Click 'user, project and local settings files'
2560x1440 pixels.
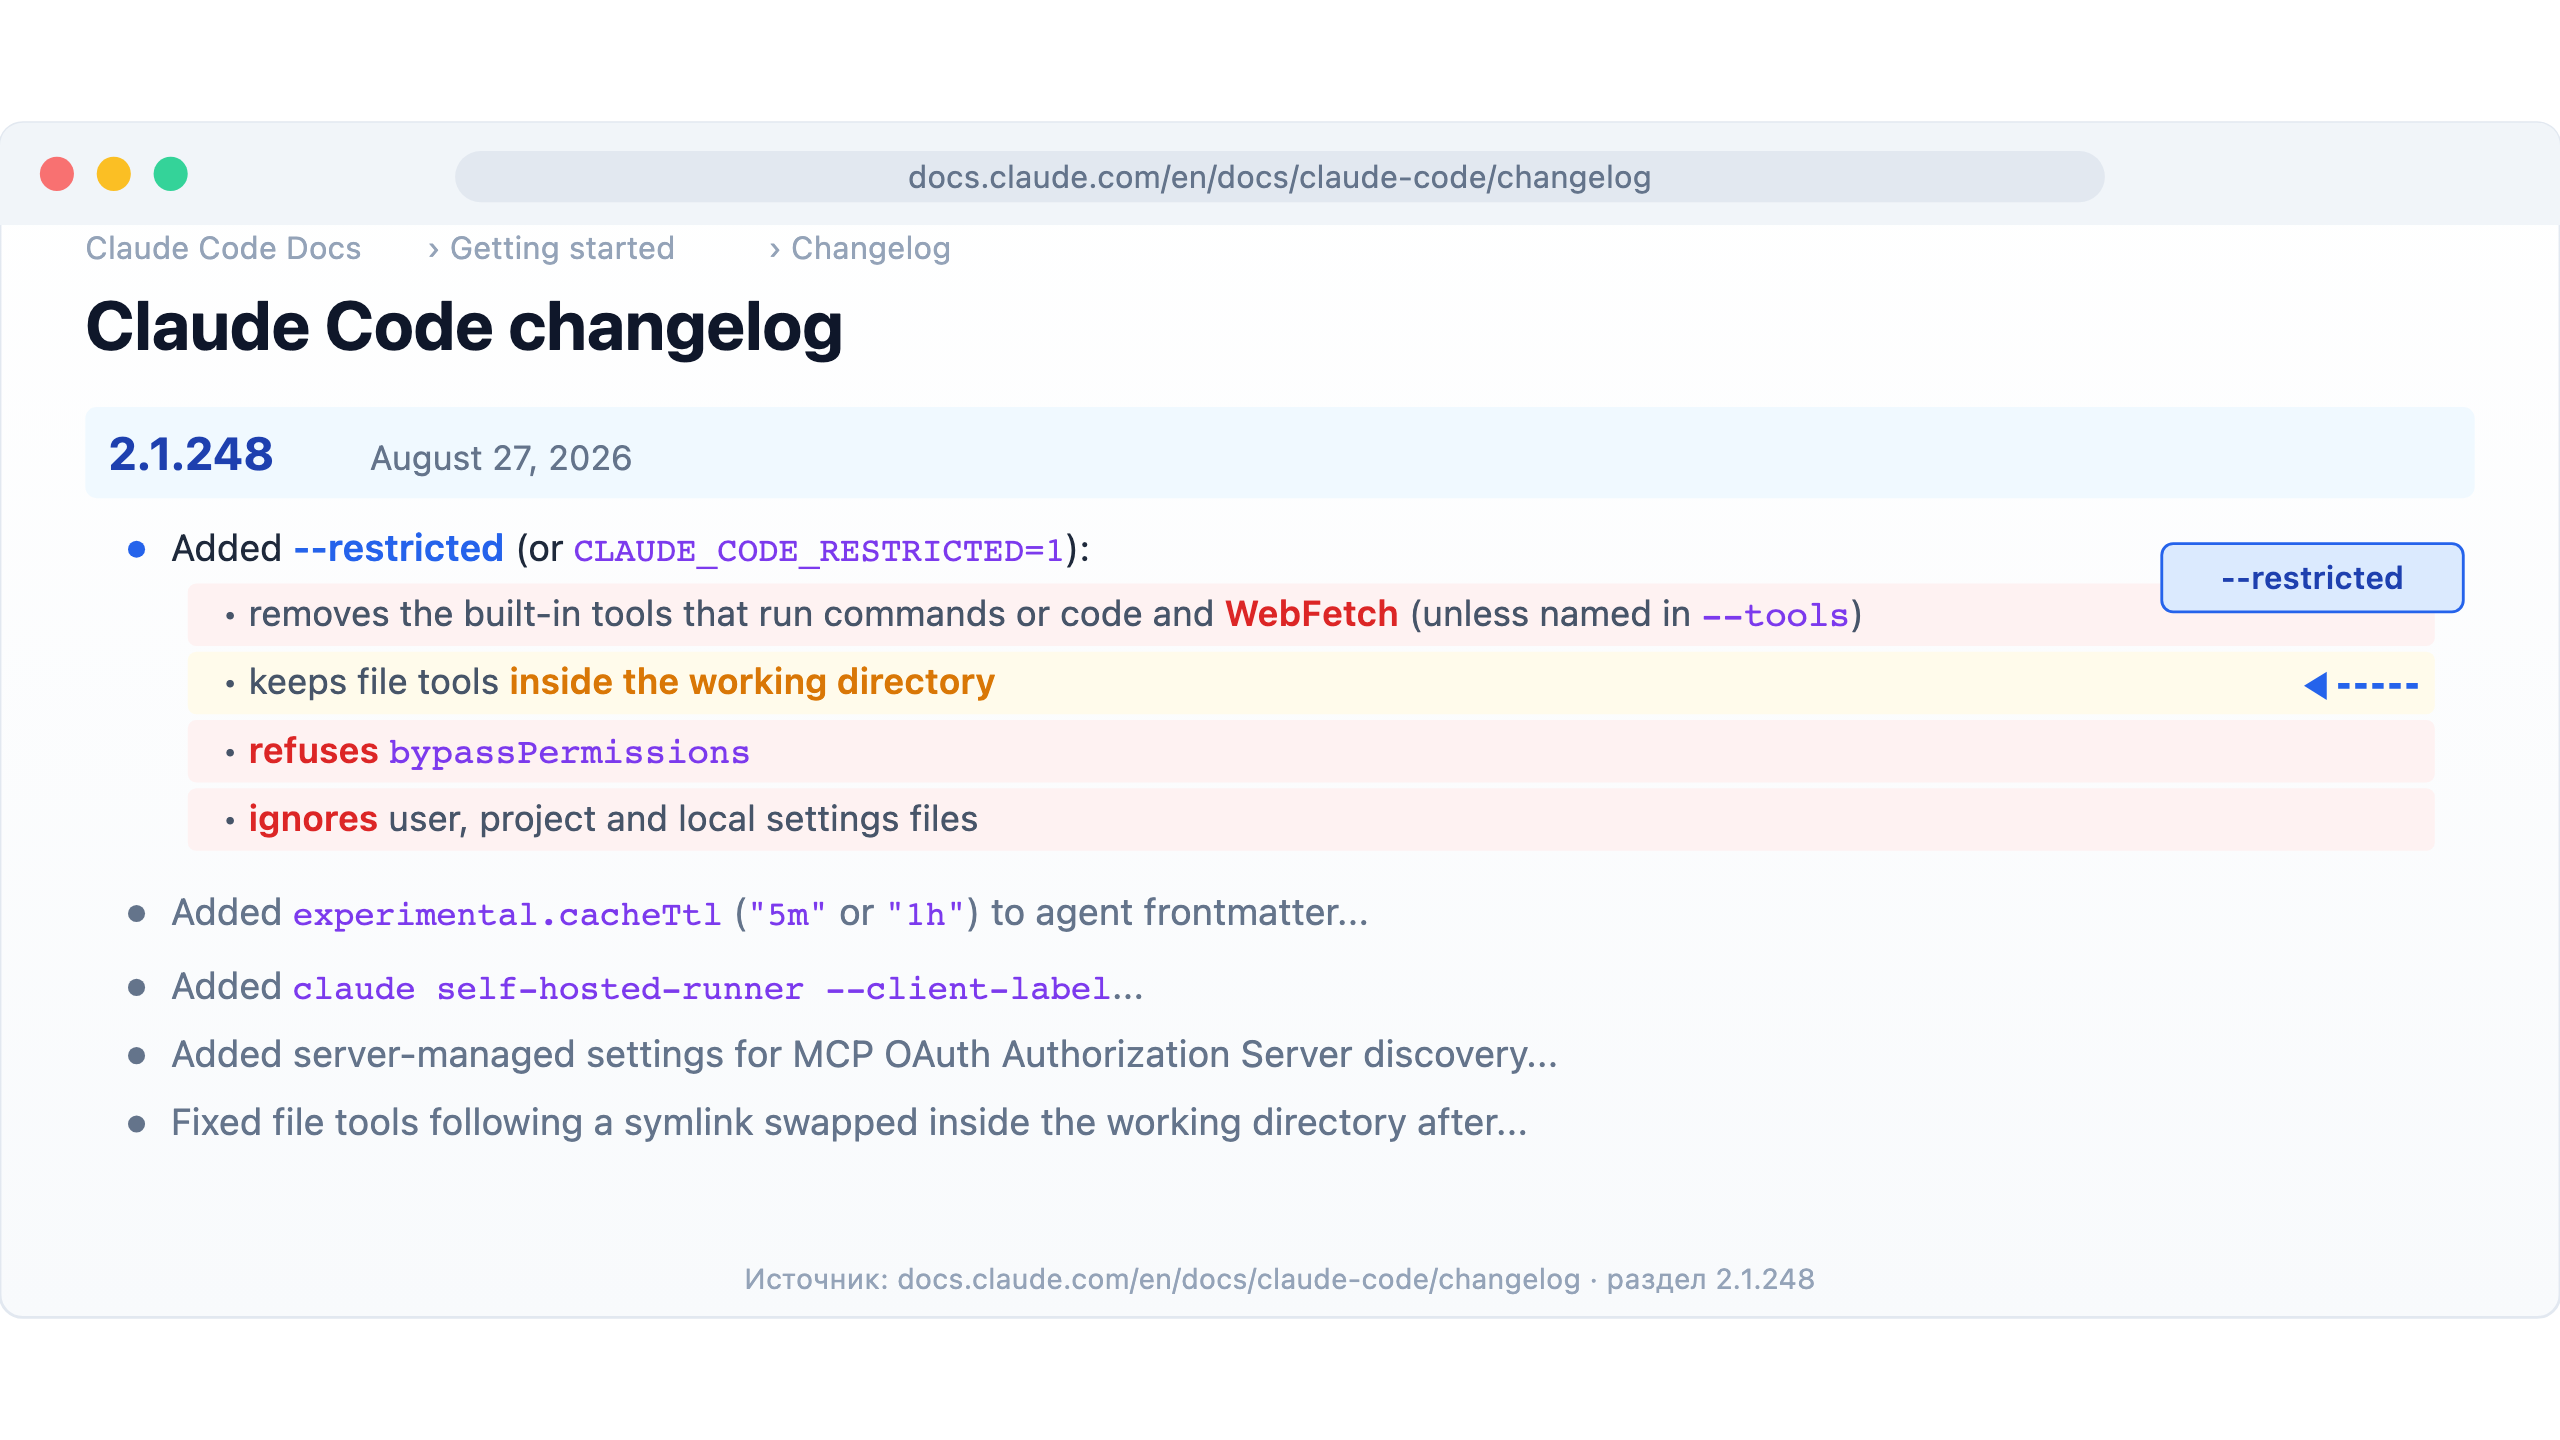(683, 819)
